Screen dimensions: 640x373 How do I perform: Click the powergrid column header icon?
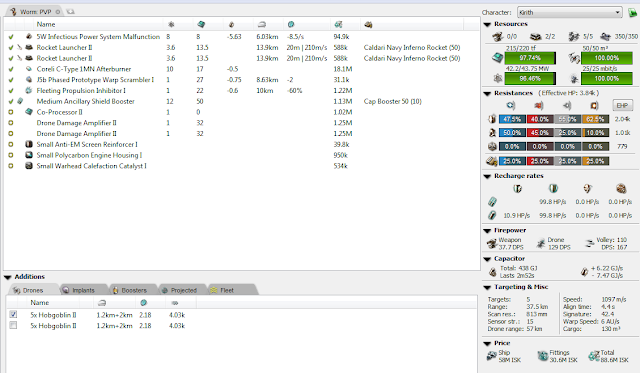pyautogui.click(x=171, y=24)
